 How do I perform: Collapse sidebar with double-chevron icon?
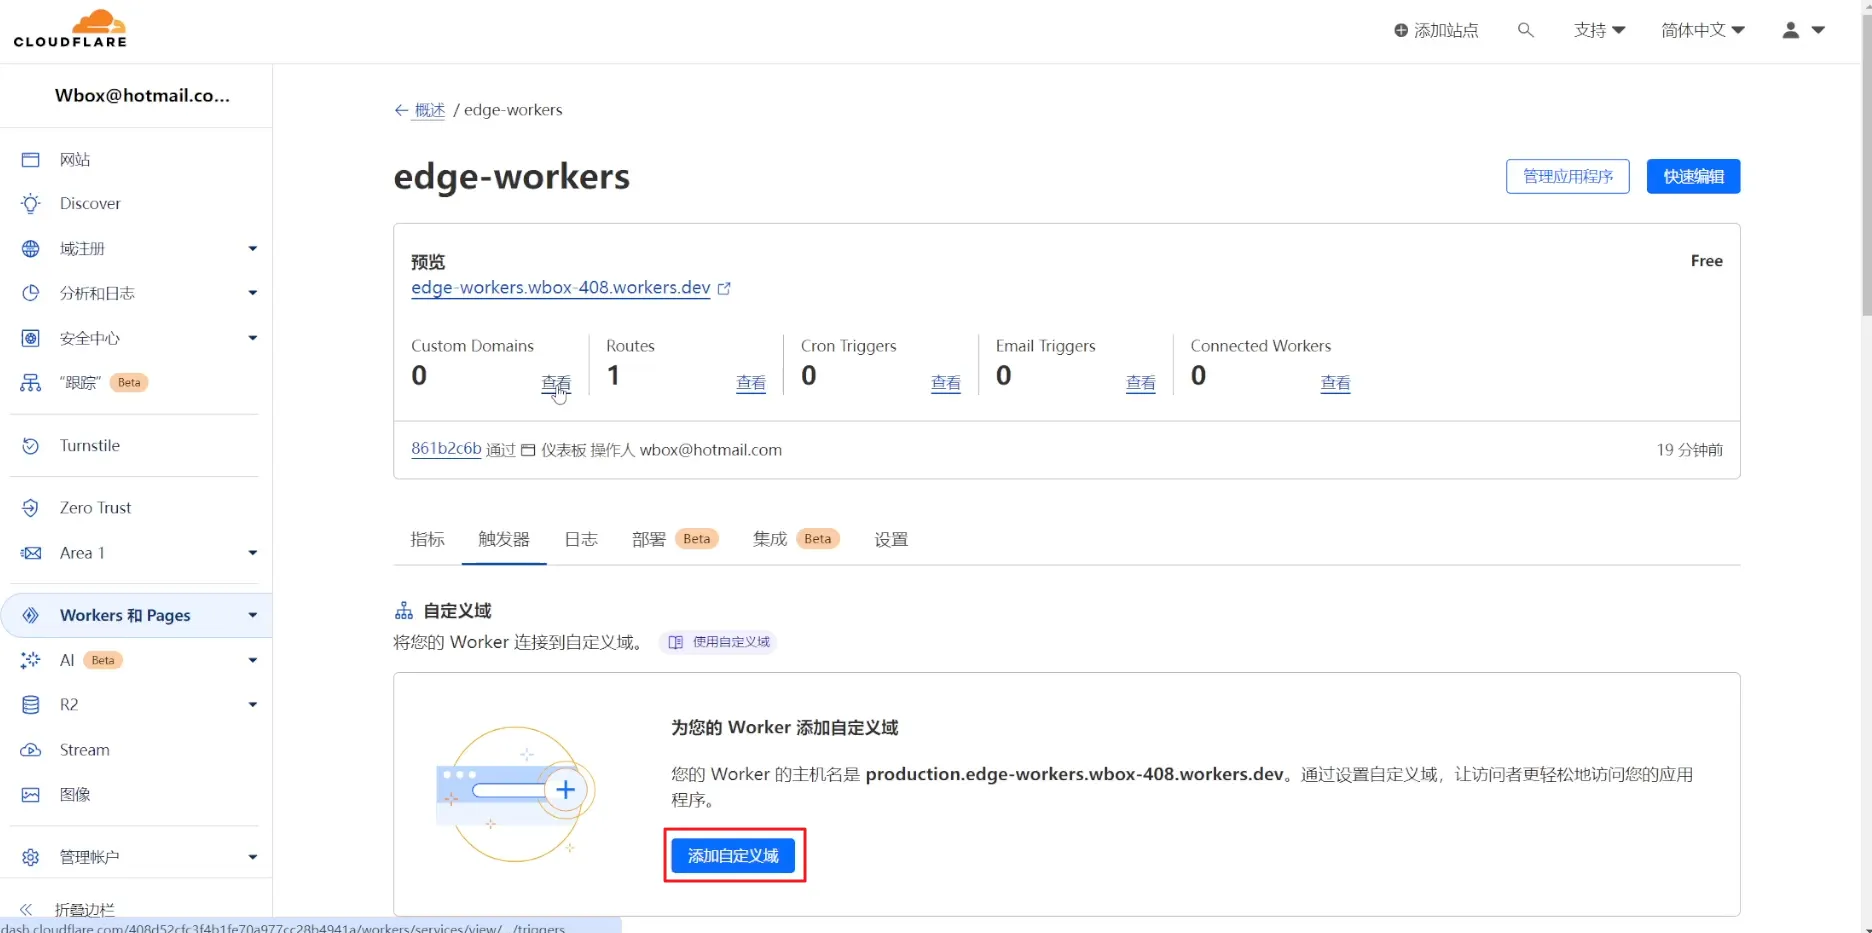(26, 910)
